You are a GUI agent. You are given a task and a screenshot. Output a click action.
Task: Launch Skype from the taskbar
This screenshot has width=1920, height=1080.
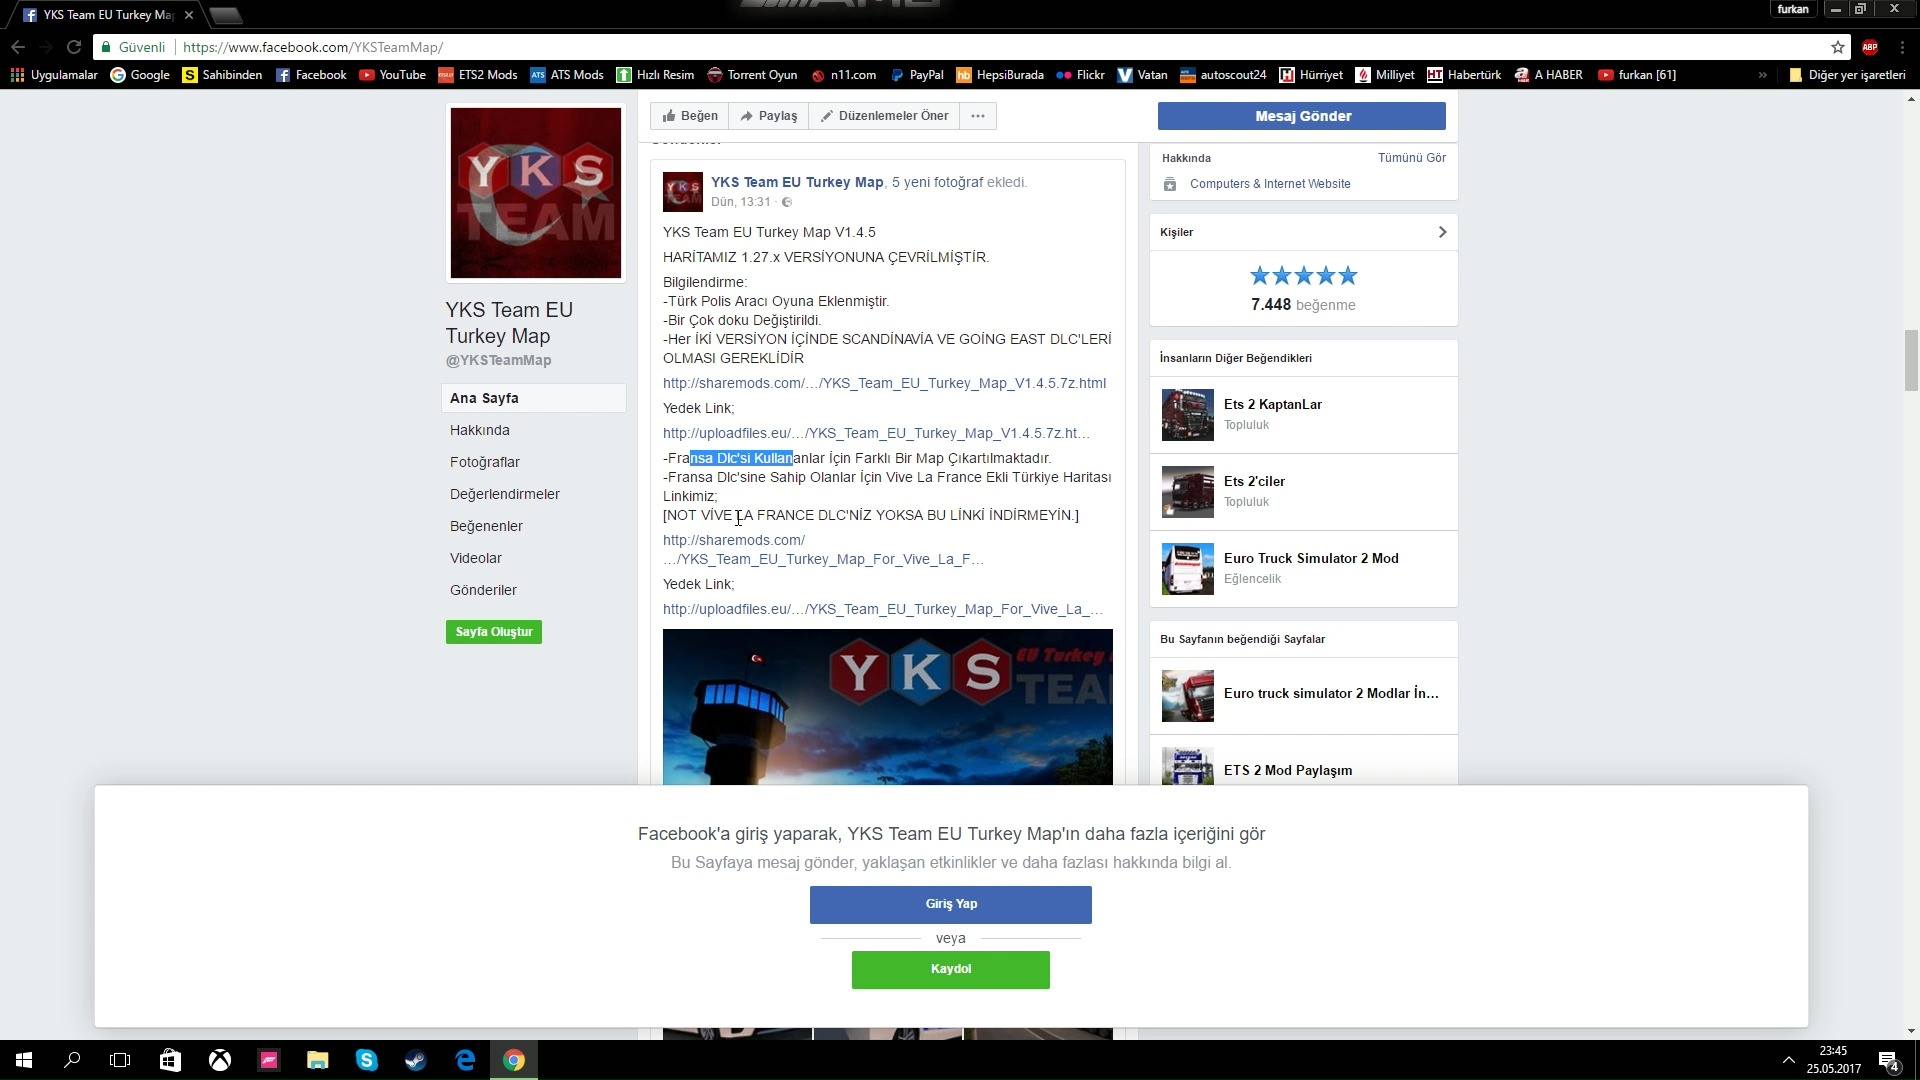(x=366, y=1060)
